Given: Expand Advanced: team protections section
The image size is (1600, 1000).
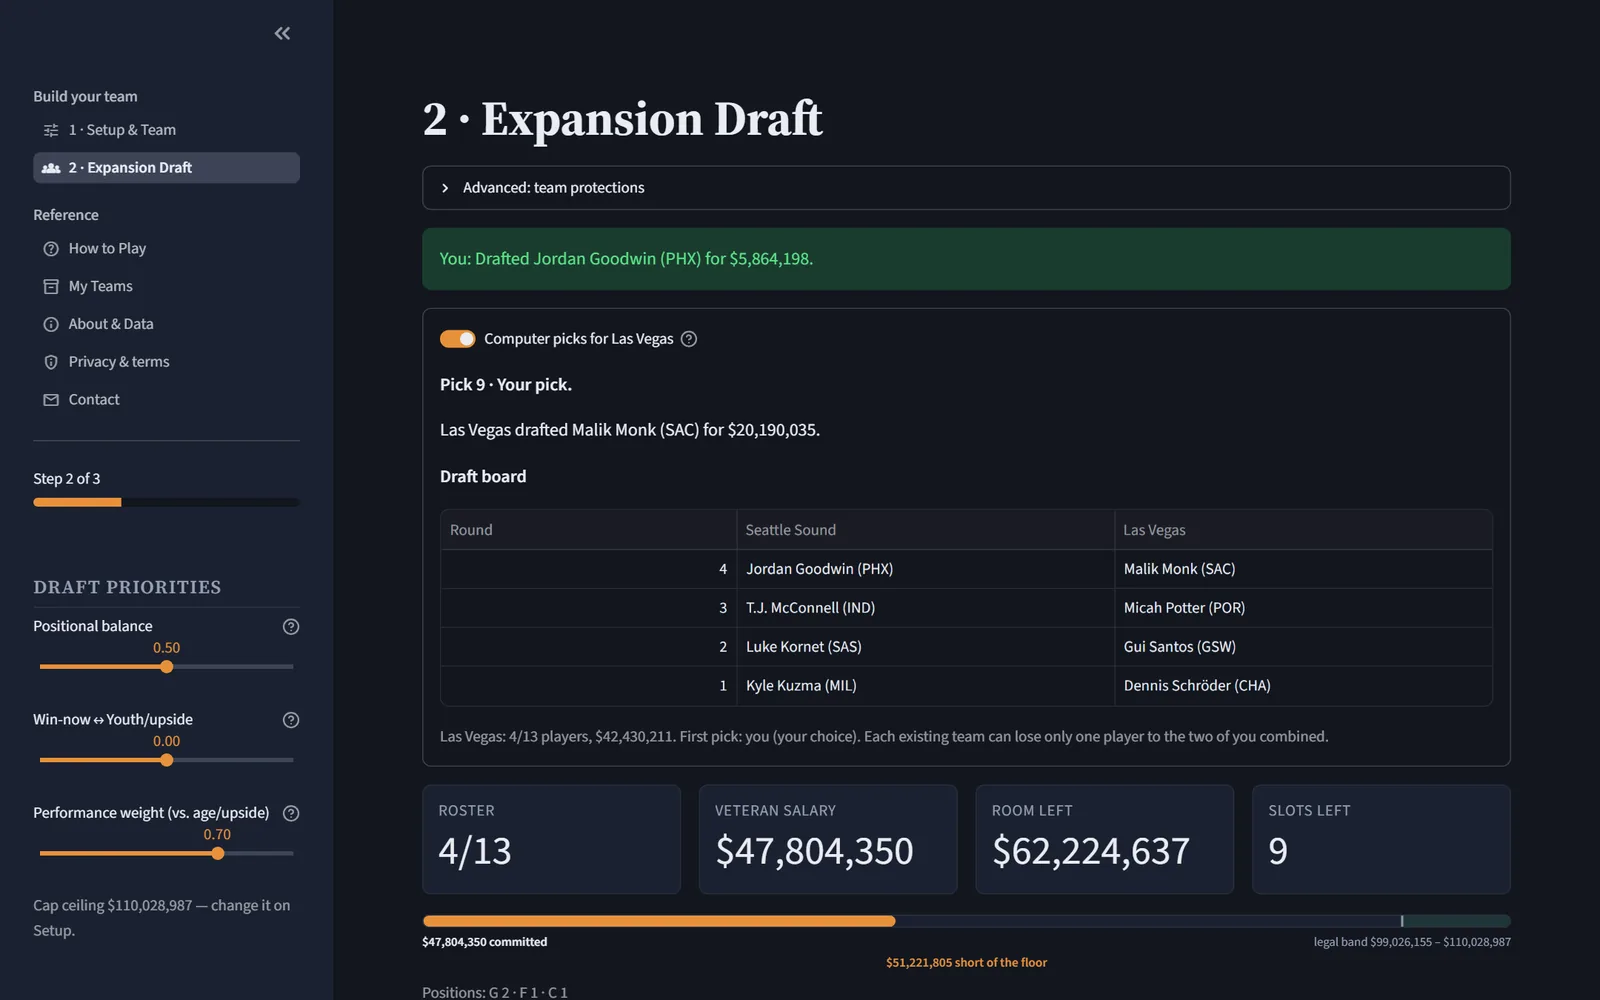Looking at the screenshot, I should click(x=966, y=188).
